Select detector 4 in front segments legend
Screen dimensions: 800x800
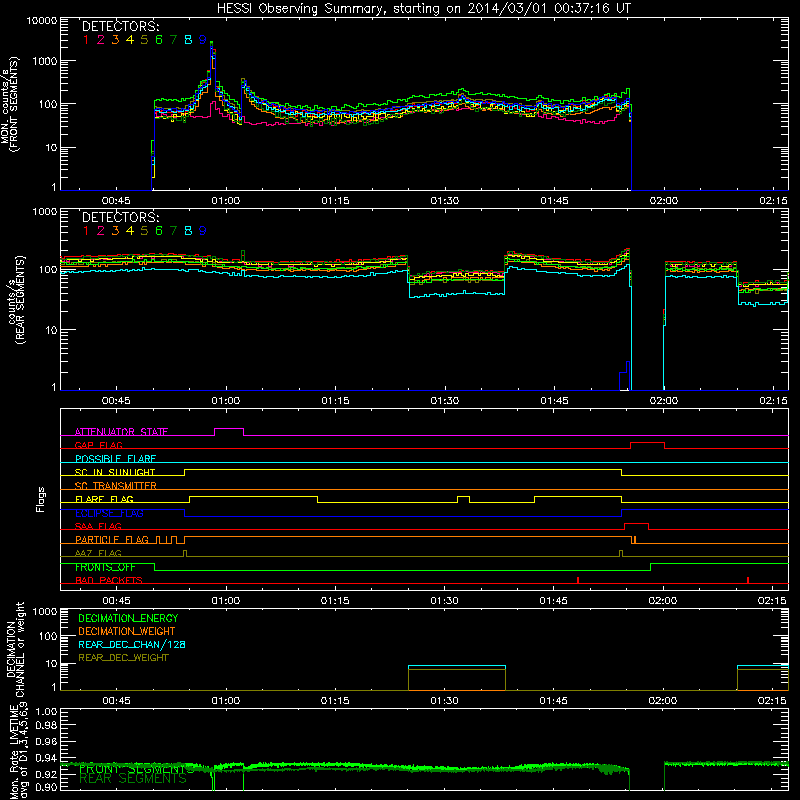pos(130,40)
